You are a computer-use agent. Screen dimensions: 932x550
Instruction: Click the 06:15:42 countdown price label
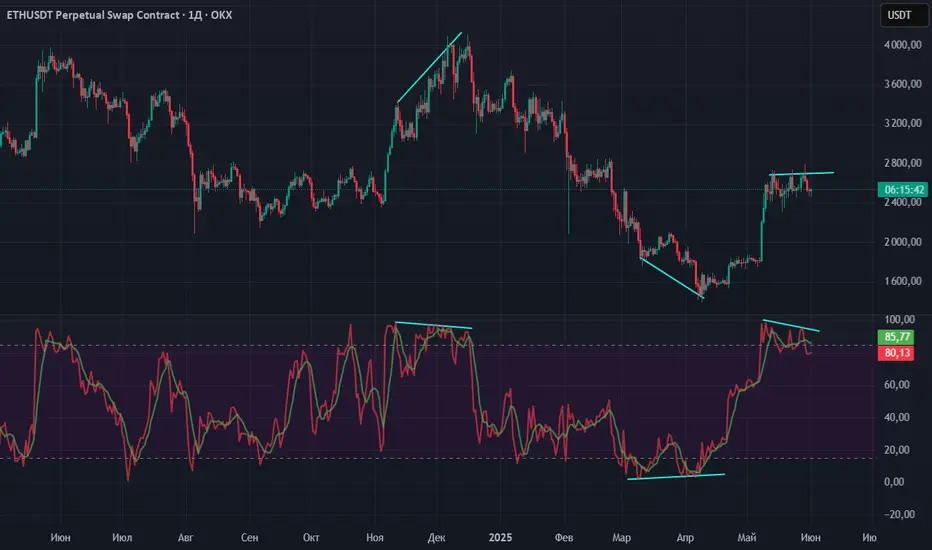click(x=903, y=190)
